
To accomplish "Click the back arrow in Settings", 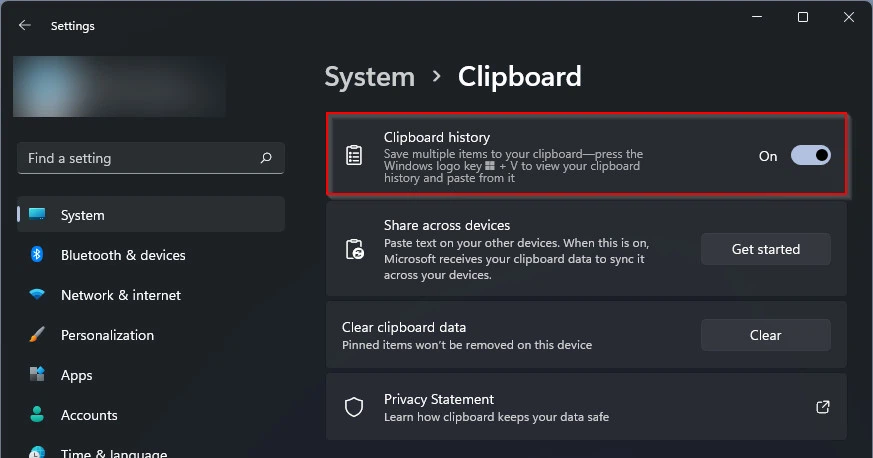I will [25, 26].
